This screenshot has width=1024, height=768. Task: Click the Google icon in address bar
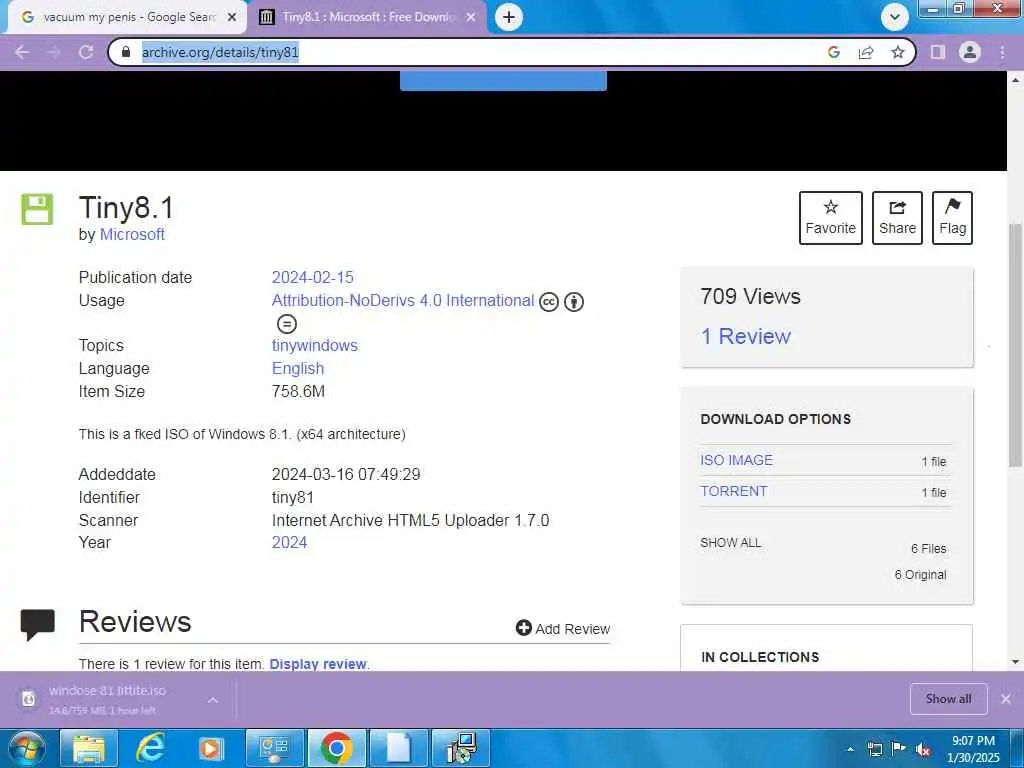click(x=833, y=52)
